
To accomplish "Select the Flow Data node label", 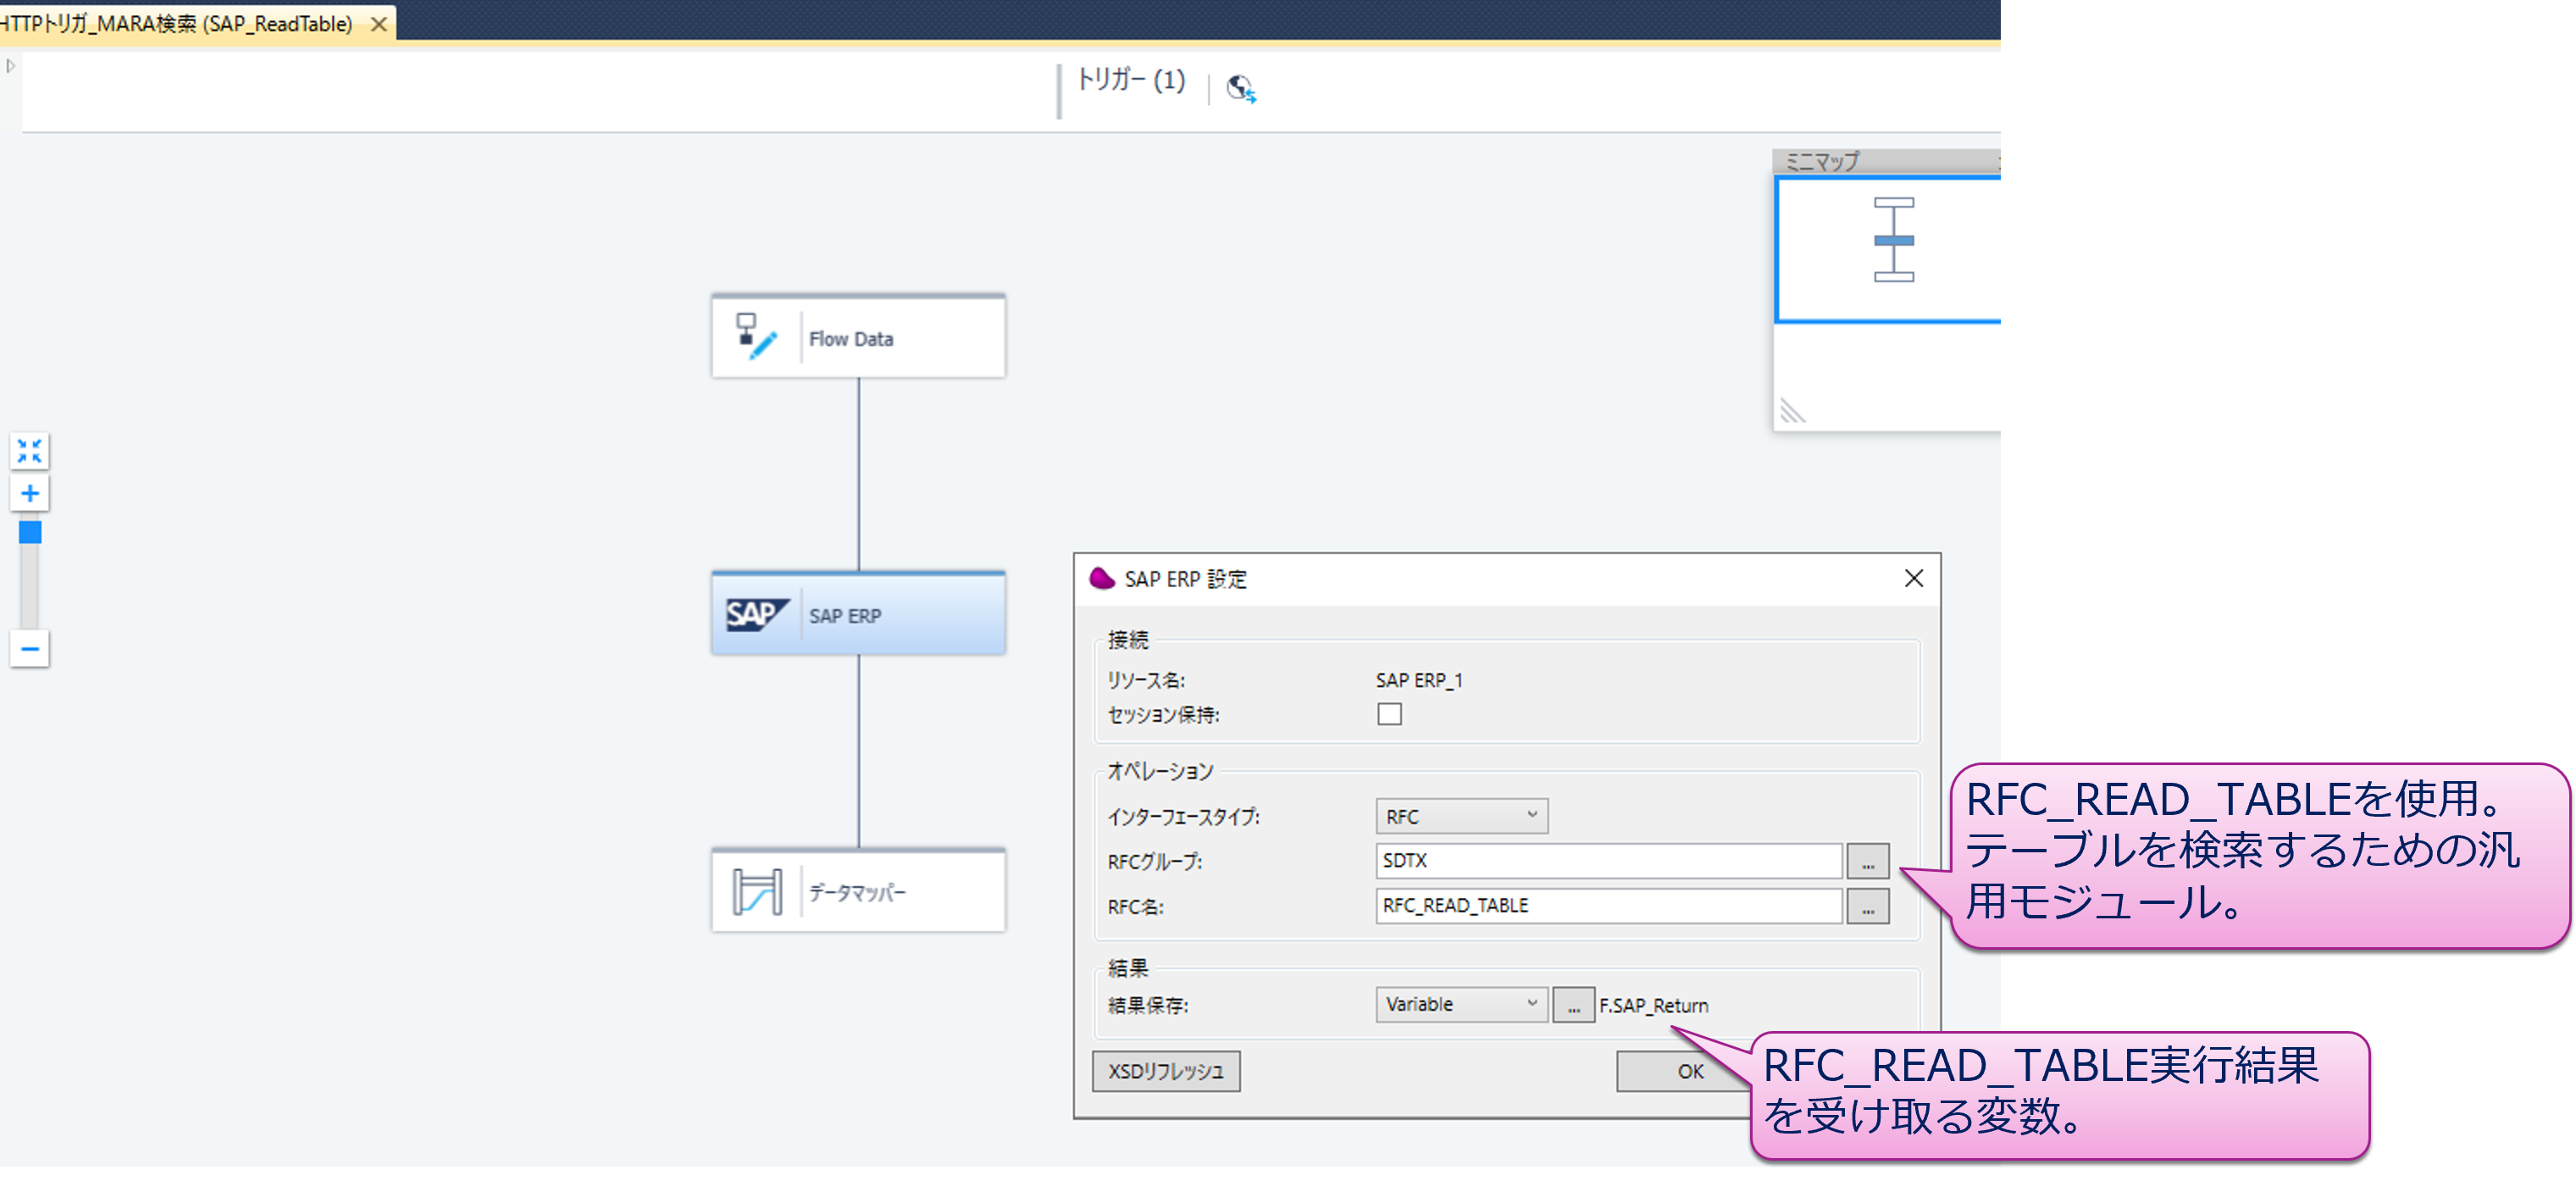I will click(851, 339).
